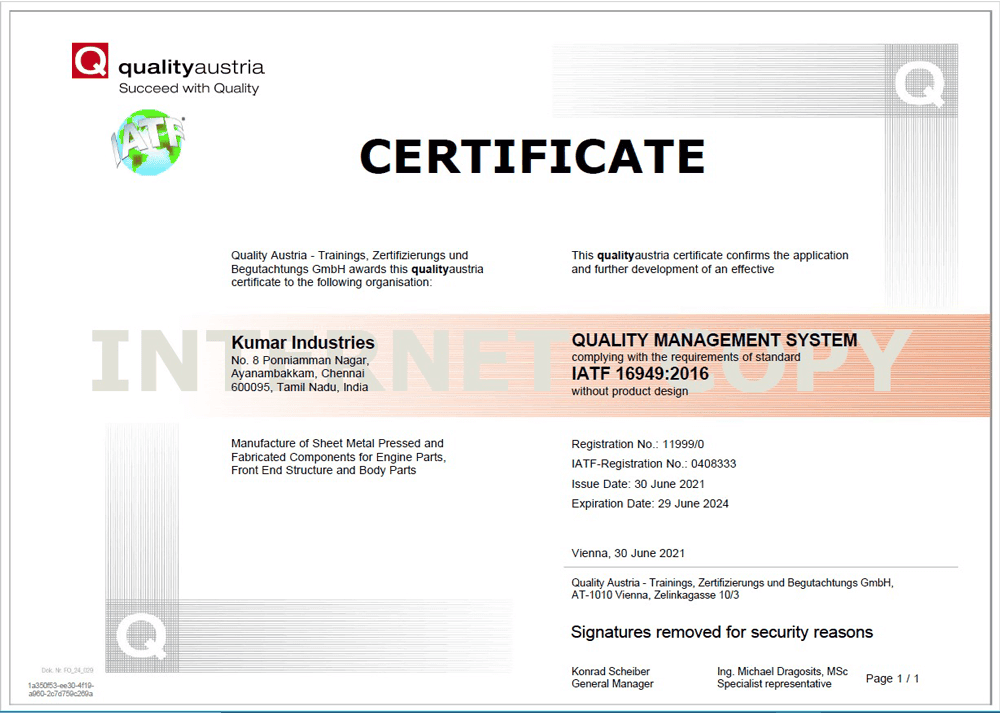The height and width of the screenshot is (713, 1000).
Task: Click 'AT-1010 Vienna, Zelinkagasse 10/3' address
Action: [655, 595]
